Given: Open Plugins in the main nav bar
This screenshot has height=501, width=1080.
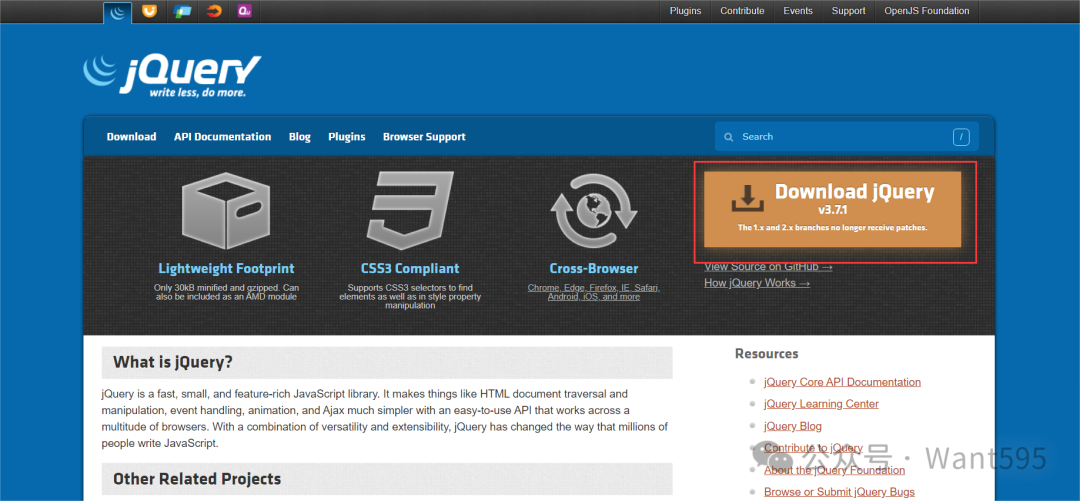Looking at the screenshot, I should click(346, 136).
